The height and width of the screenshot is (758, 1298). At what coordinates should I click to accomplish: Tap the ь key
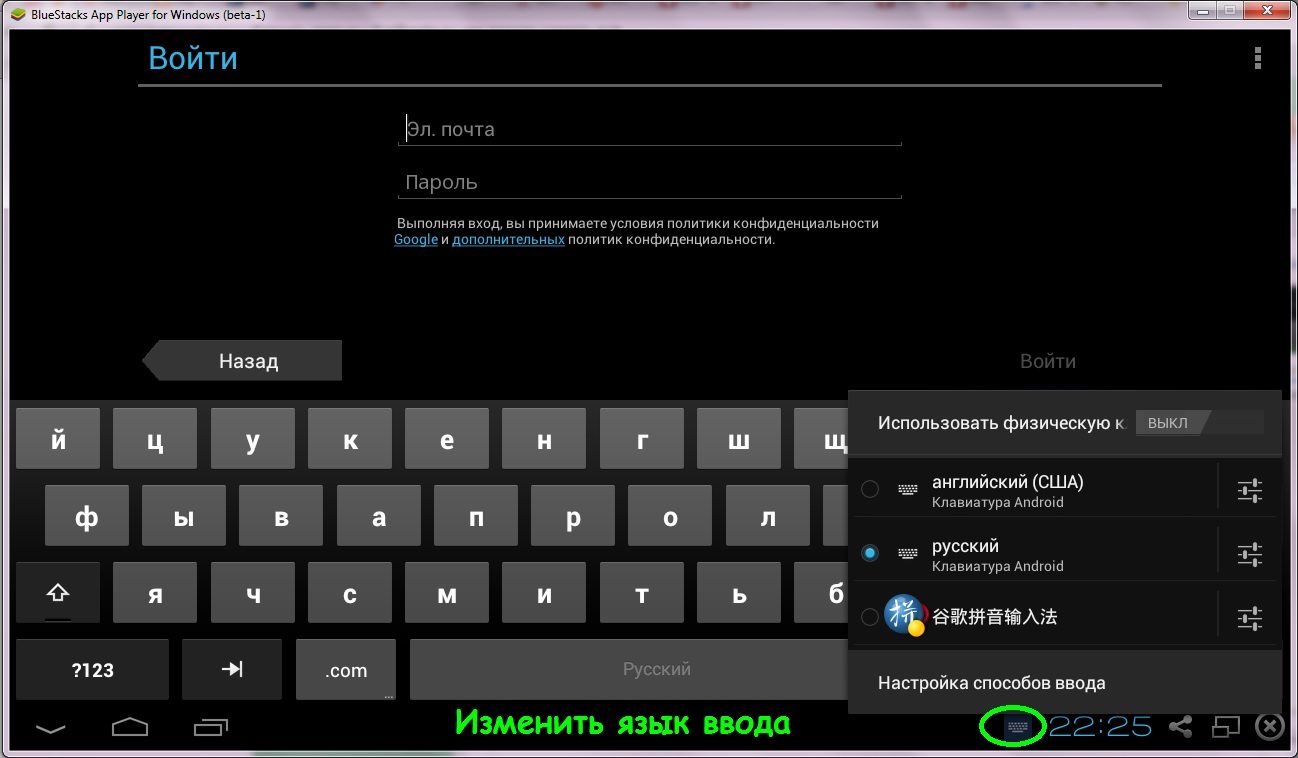(738, 593)
